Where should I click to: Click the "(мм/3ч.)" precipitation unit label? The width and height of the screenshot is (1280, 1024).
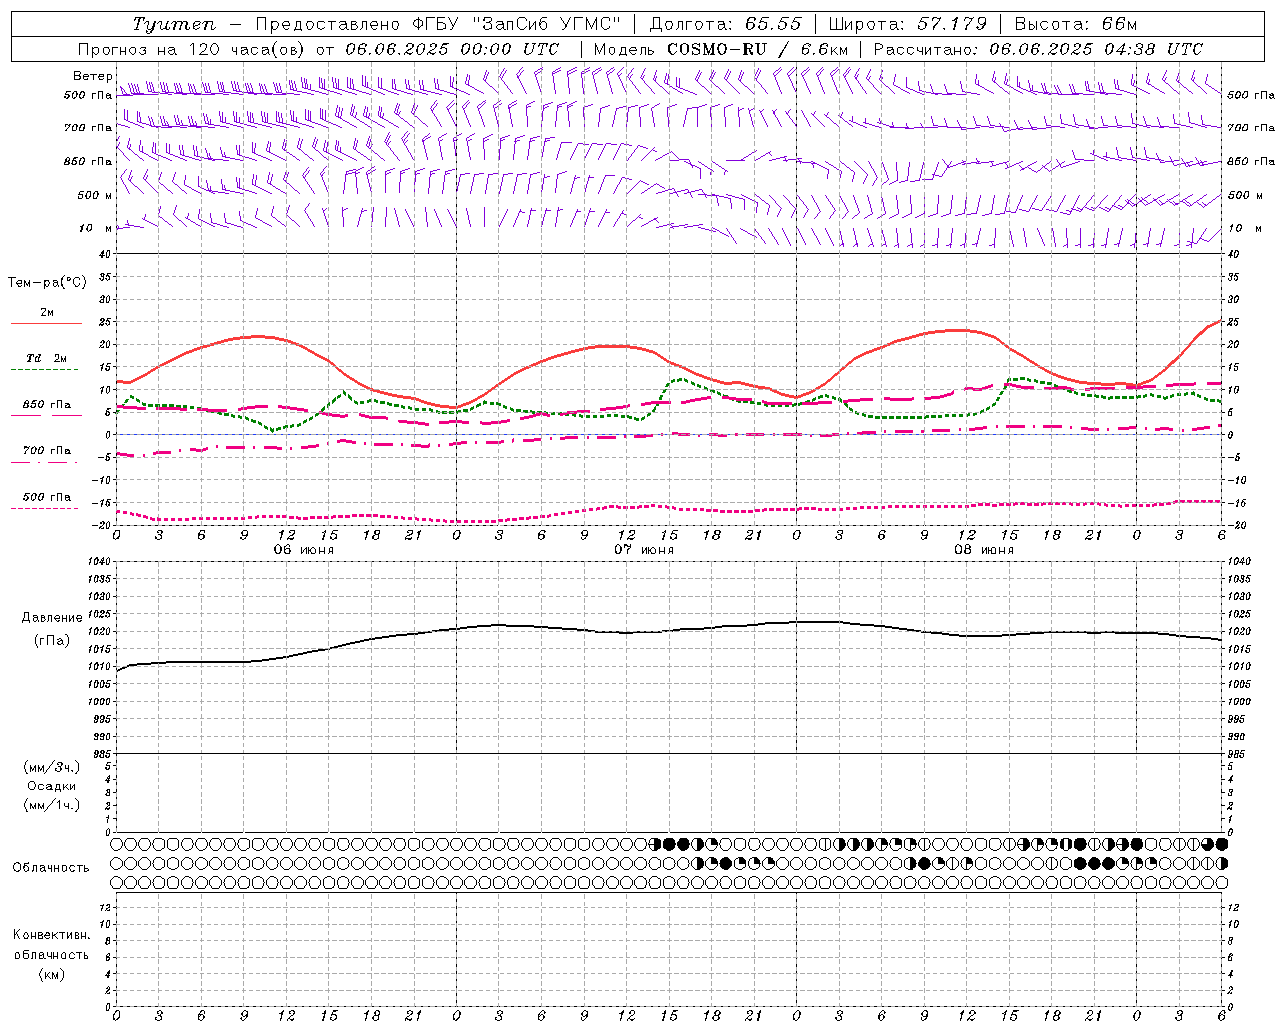52,767
